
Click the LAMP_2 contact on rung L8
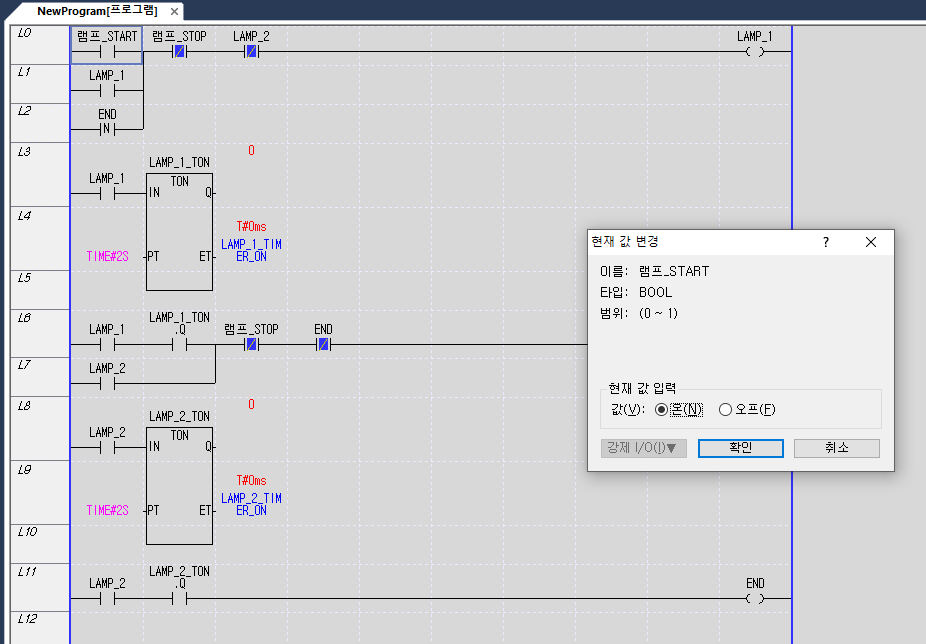point(107,447)
